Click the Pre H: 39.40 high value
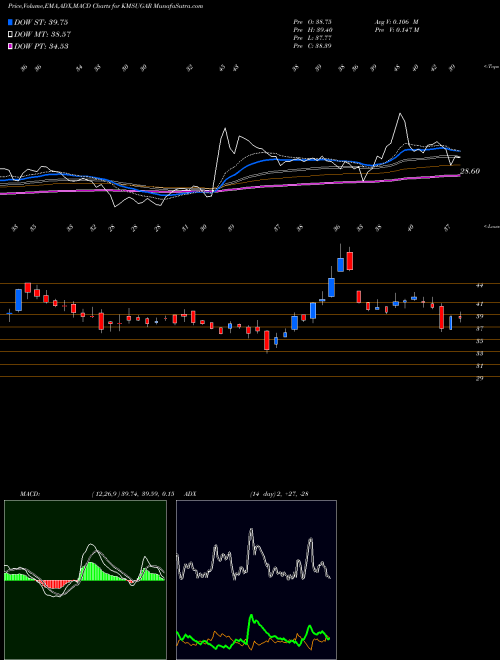 point(312,30)
